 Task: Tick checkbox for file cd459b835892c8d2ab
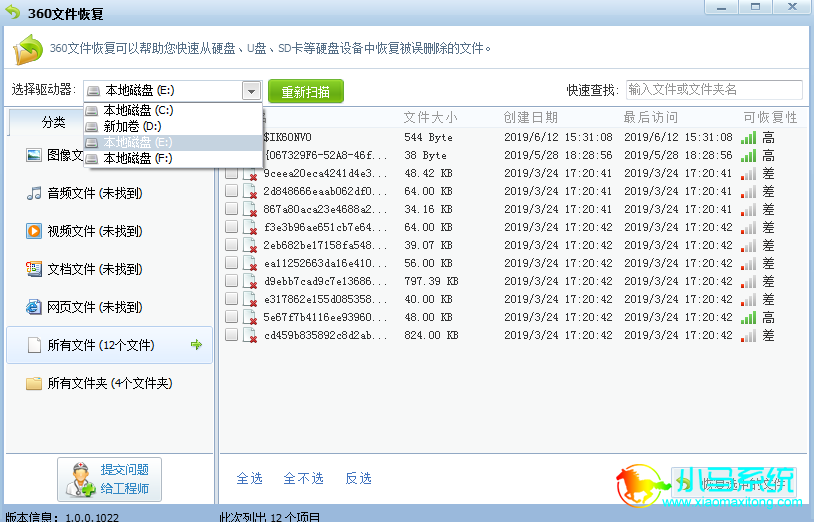232,335
